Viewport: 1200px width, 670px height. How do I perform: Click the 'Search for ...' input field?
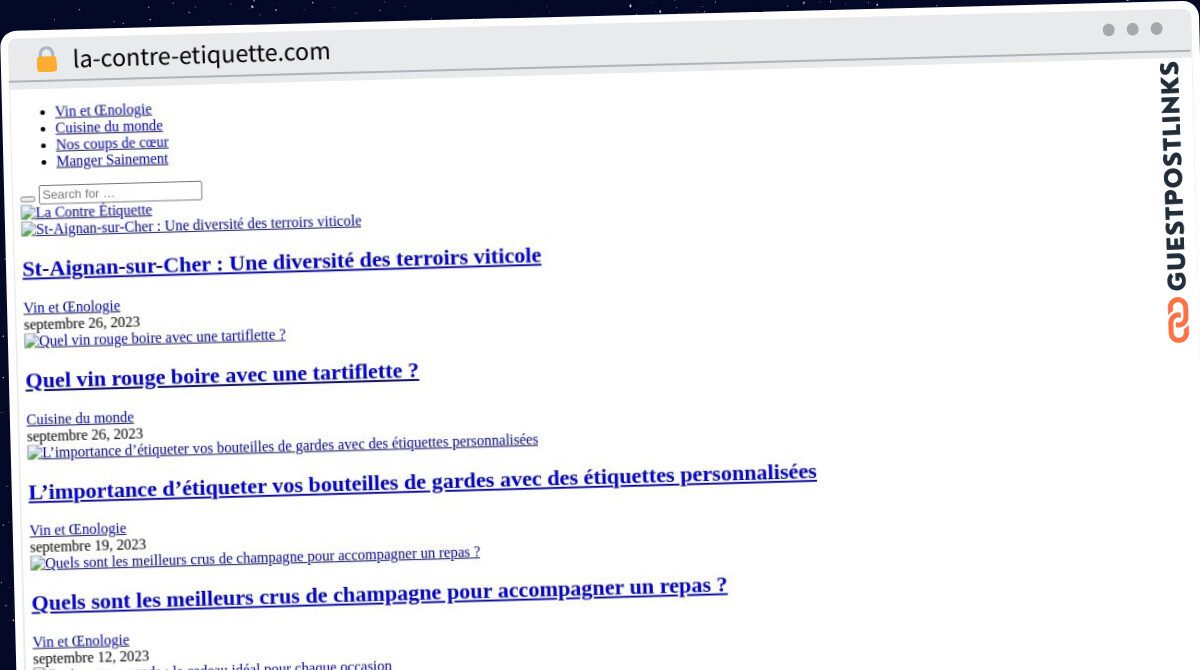[x=120, y=192]
